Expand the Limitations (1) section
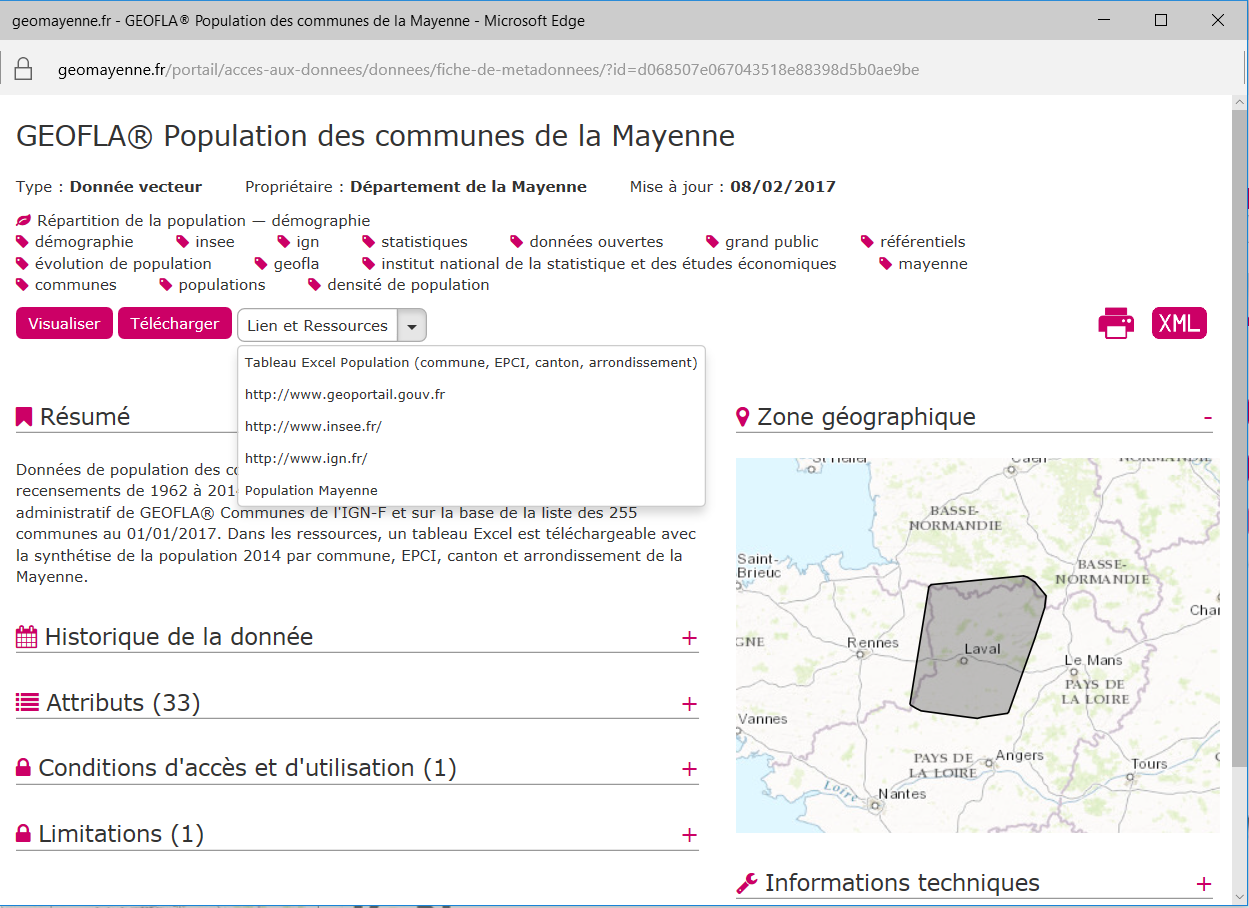Viewport: 1249px width, 908px height. tap(688, 835)
